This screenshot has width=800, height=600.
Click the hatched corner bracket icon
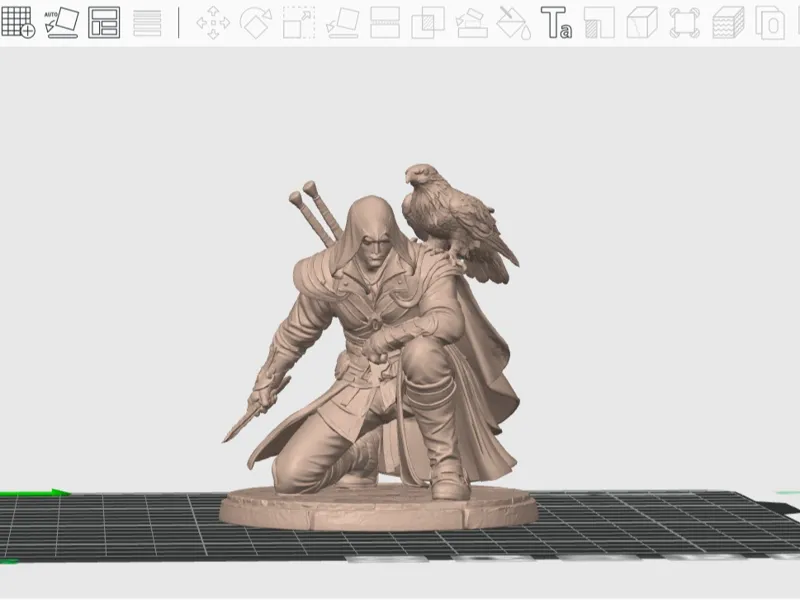coord(599,22)
